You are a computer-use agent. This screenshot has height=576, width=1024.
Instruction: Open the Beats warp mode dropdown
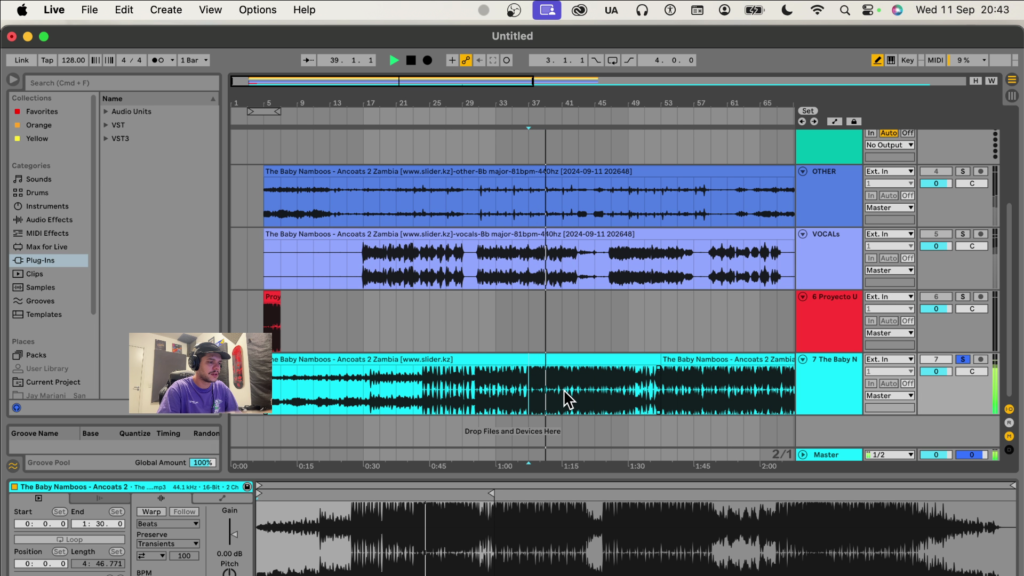click(168, 524)
